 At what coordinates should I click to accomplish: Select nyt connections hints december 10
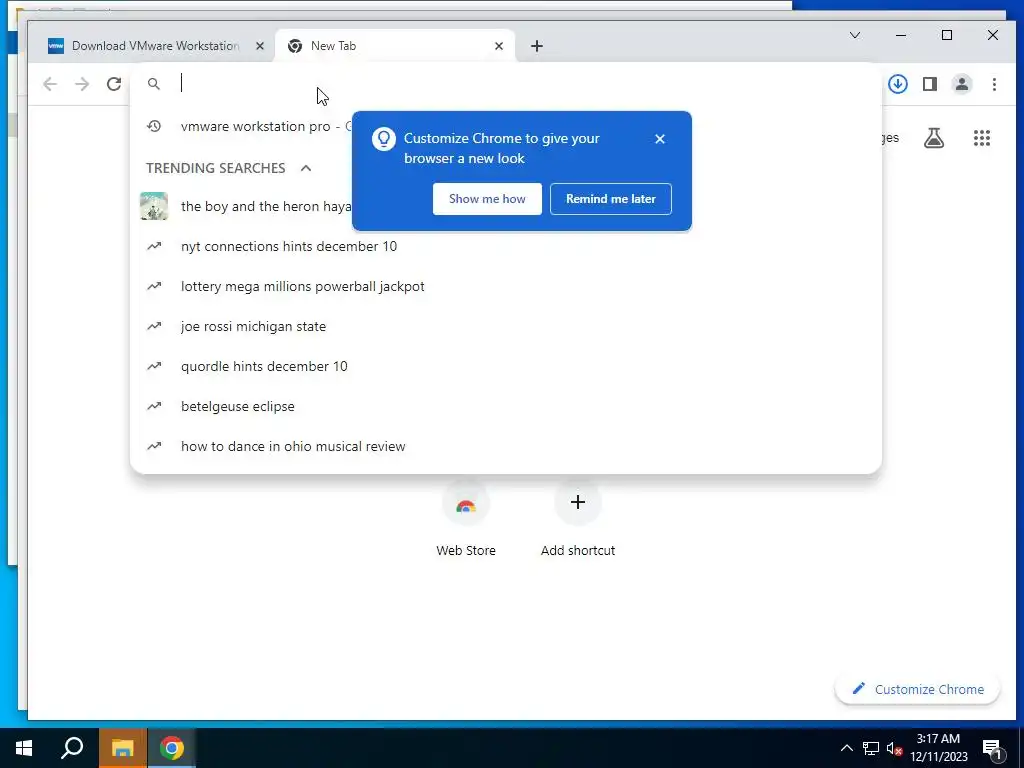pos(505,246)
